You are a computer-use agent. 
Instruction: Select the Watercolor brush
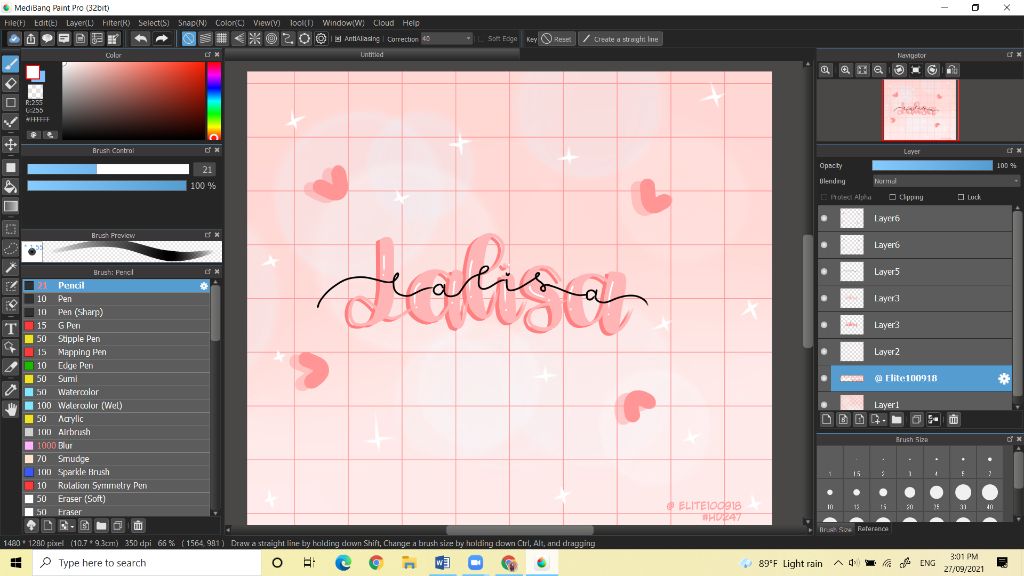point(116,392)
